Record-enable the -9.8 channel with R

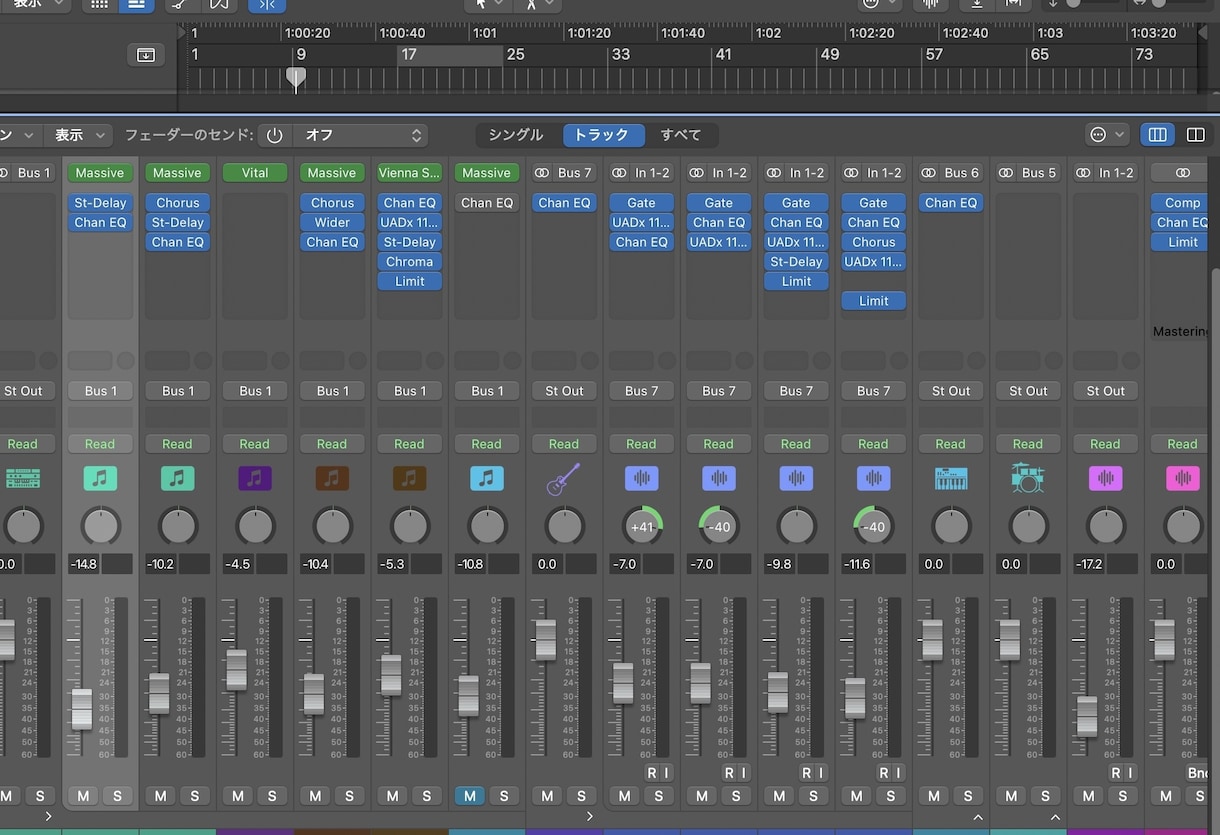click(806, 772)
